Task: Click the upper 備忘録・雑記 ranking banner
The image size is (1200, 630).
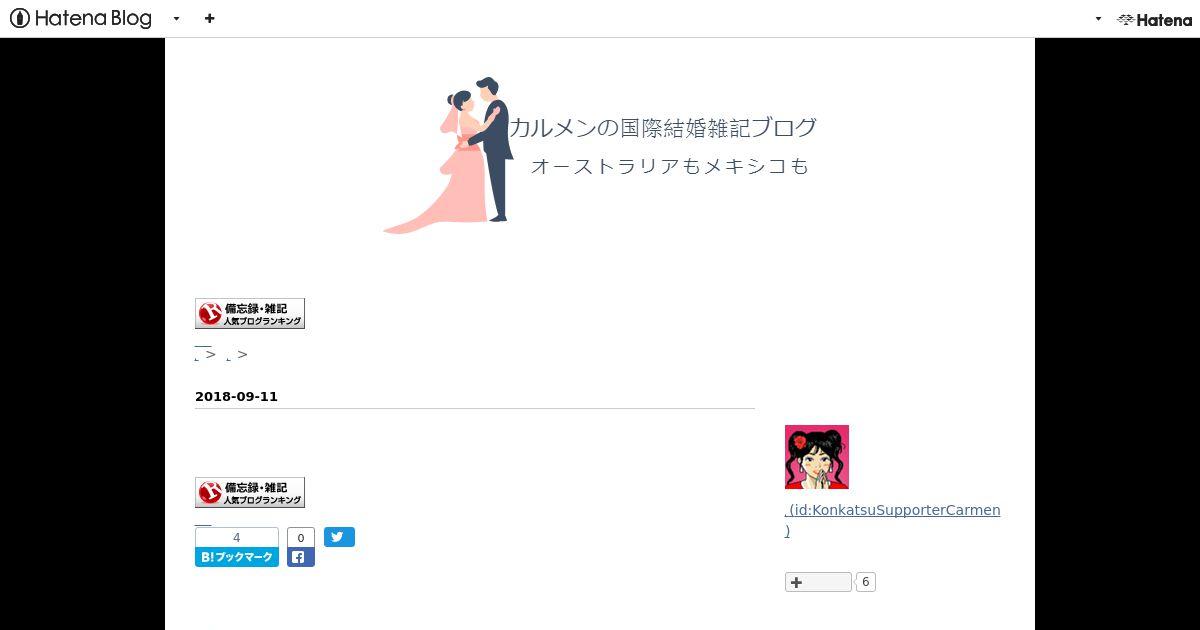Action: pyautogui.click(x=250, y=313)
